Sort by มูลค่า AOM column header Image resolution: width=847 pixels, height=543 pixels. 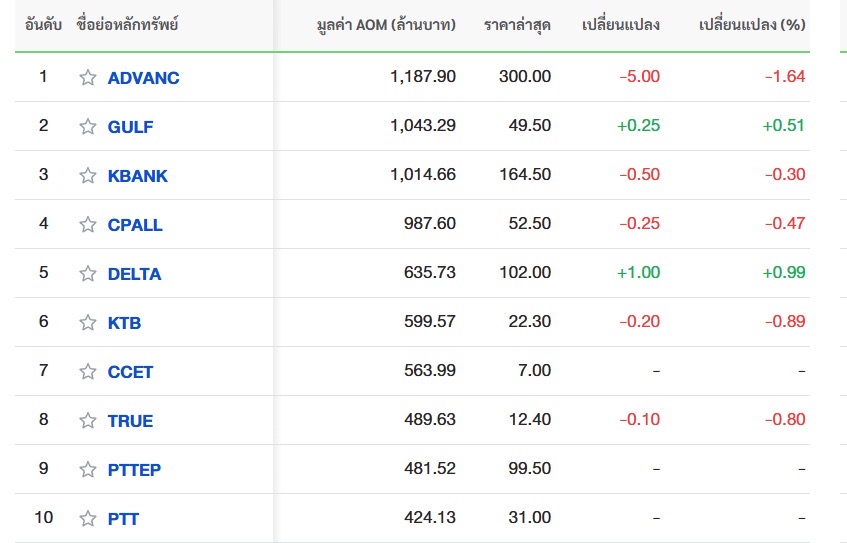click(x=385, y=24)
